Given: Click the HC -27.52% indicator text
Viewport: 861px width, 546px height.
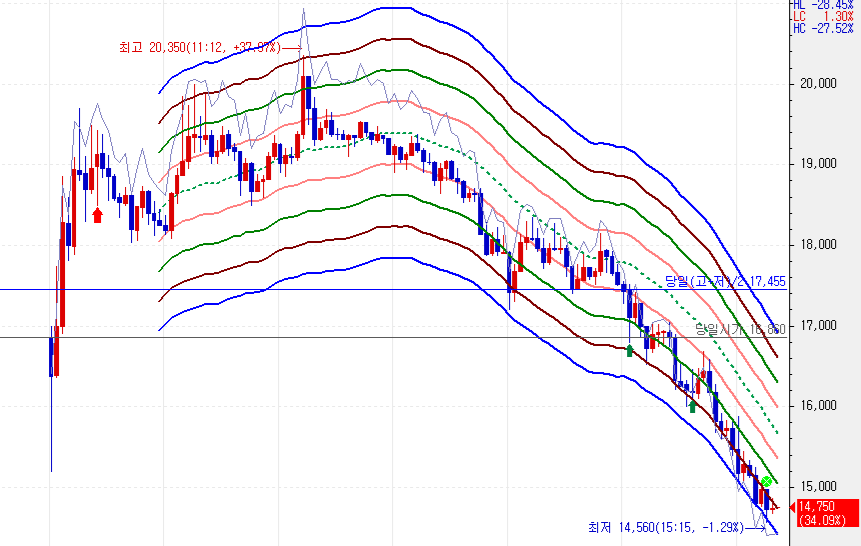Looking at the screenshot, I should coord(823,29).
